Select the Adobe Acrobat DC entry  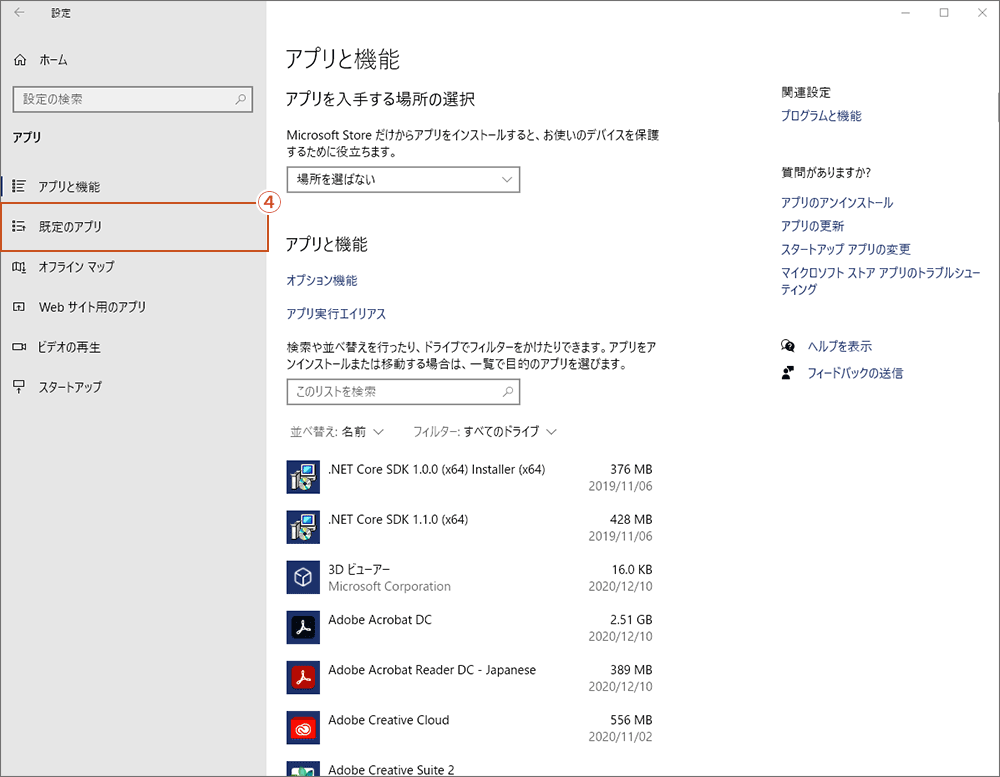(x=470, y=627)
